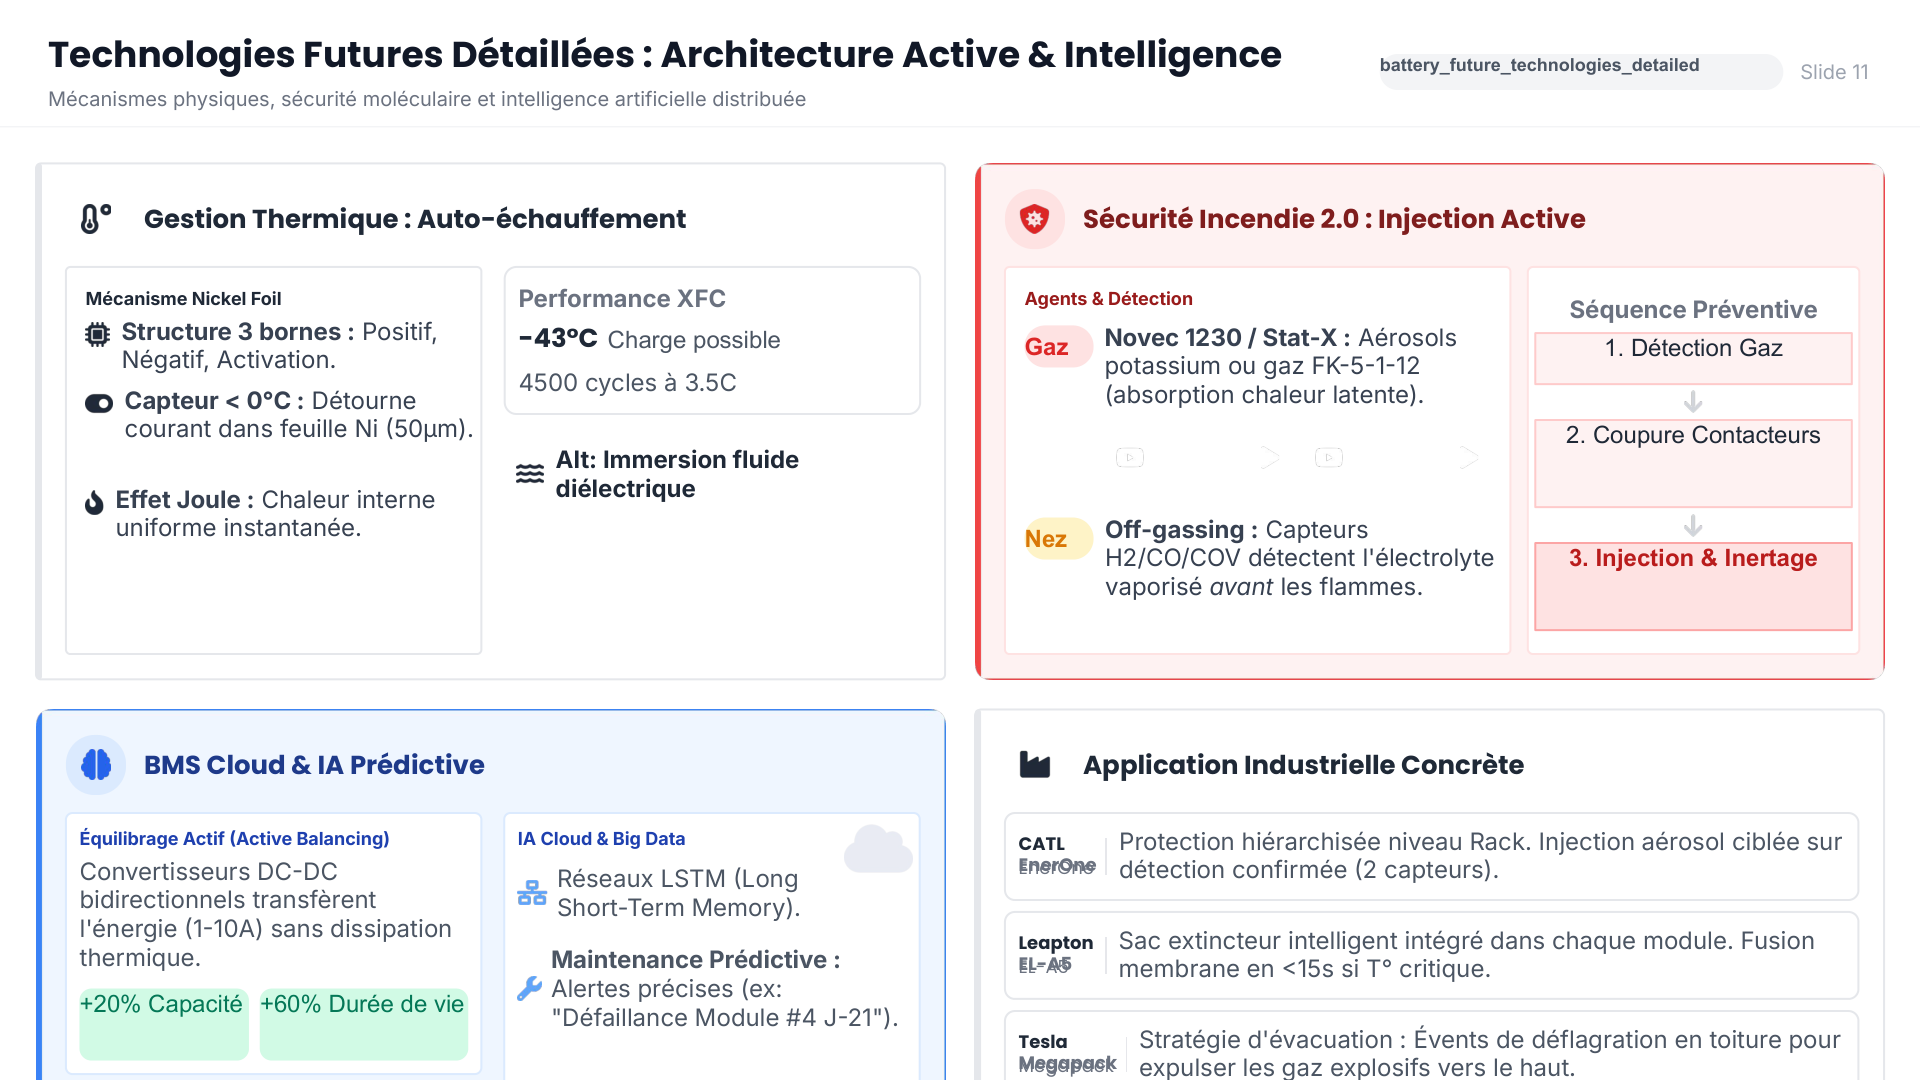Click the brain icon next to BMS Cloud
This screenshot has width=1920, height=1080.
[96, 765]
